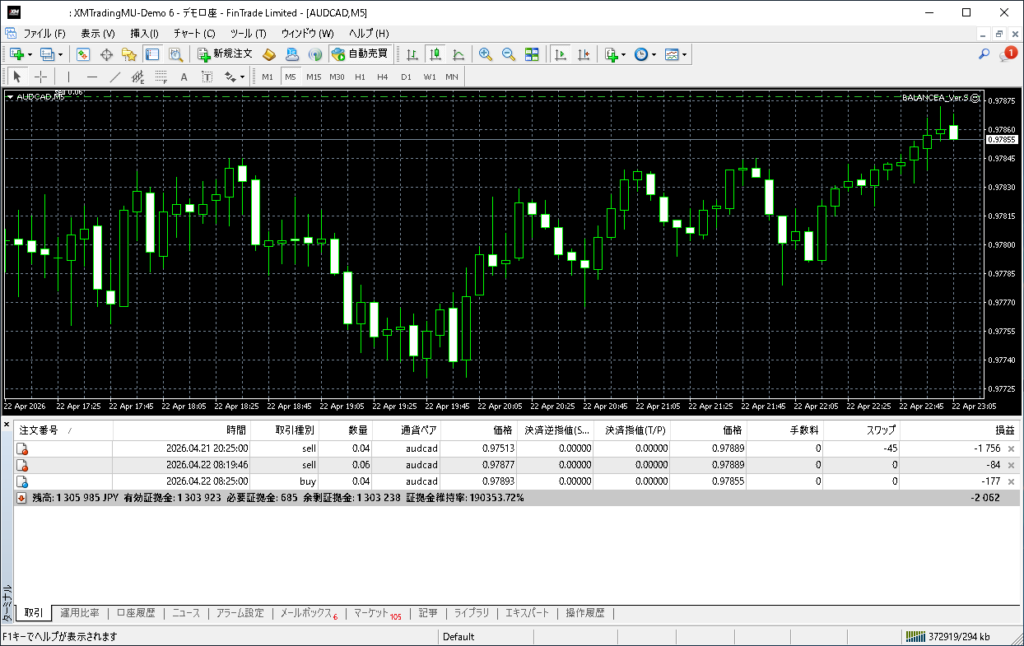Click the tile windows icon
The height and width of the screenshot is (646, 1024).
(x=531, y=54)
